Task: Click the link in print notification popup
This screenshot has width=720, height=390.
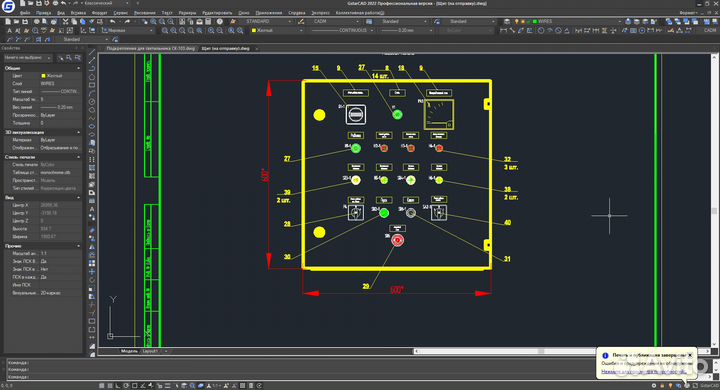Action: (644, 372)
